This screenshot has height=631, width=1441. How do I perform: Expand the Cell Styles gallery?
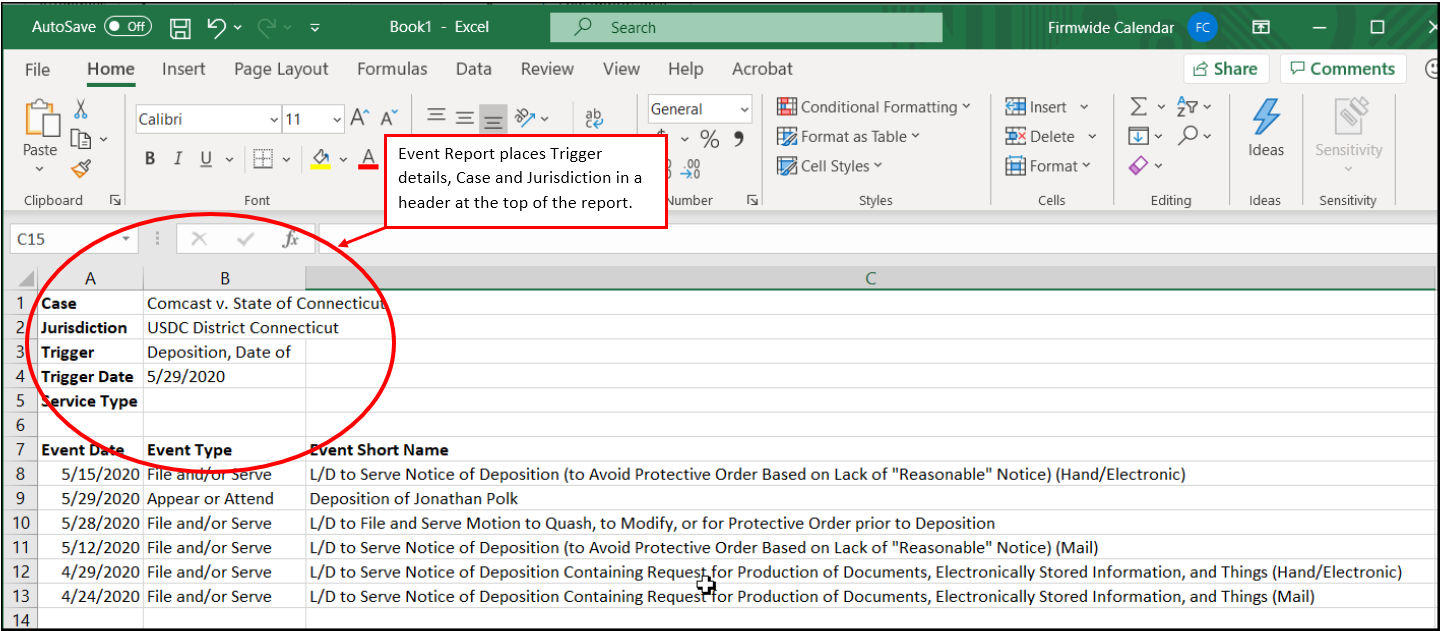830,166
